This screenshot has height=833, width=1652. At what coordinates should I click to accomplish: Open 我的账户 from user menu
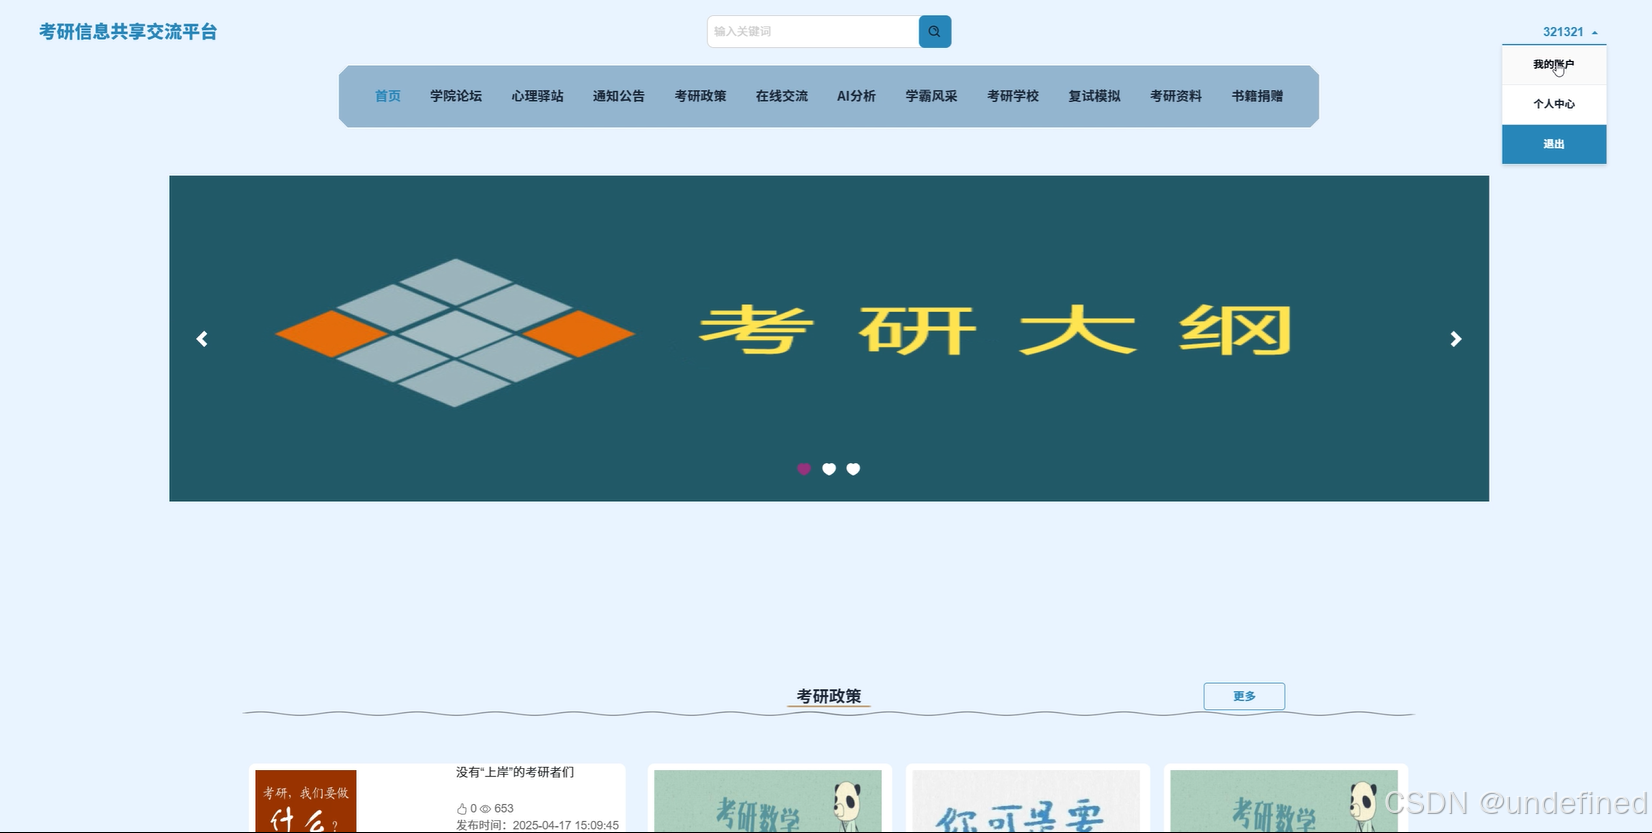(x=1554, y=64)
